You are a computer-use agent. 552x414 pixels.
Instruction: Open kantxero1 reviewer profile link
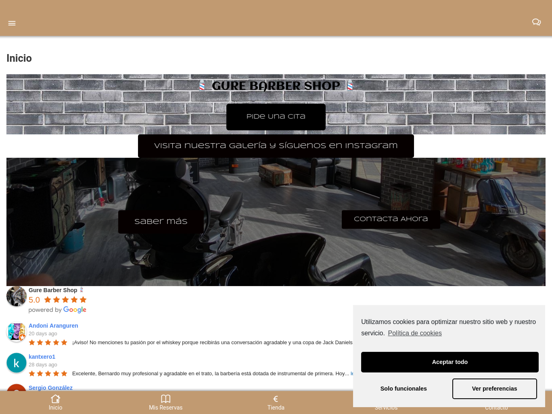click(x=42, y=357)
